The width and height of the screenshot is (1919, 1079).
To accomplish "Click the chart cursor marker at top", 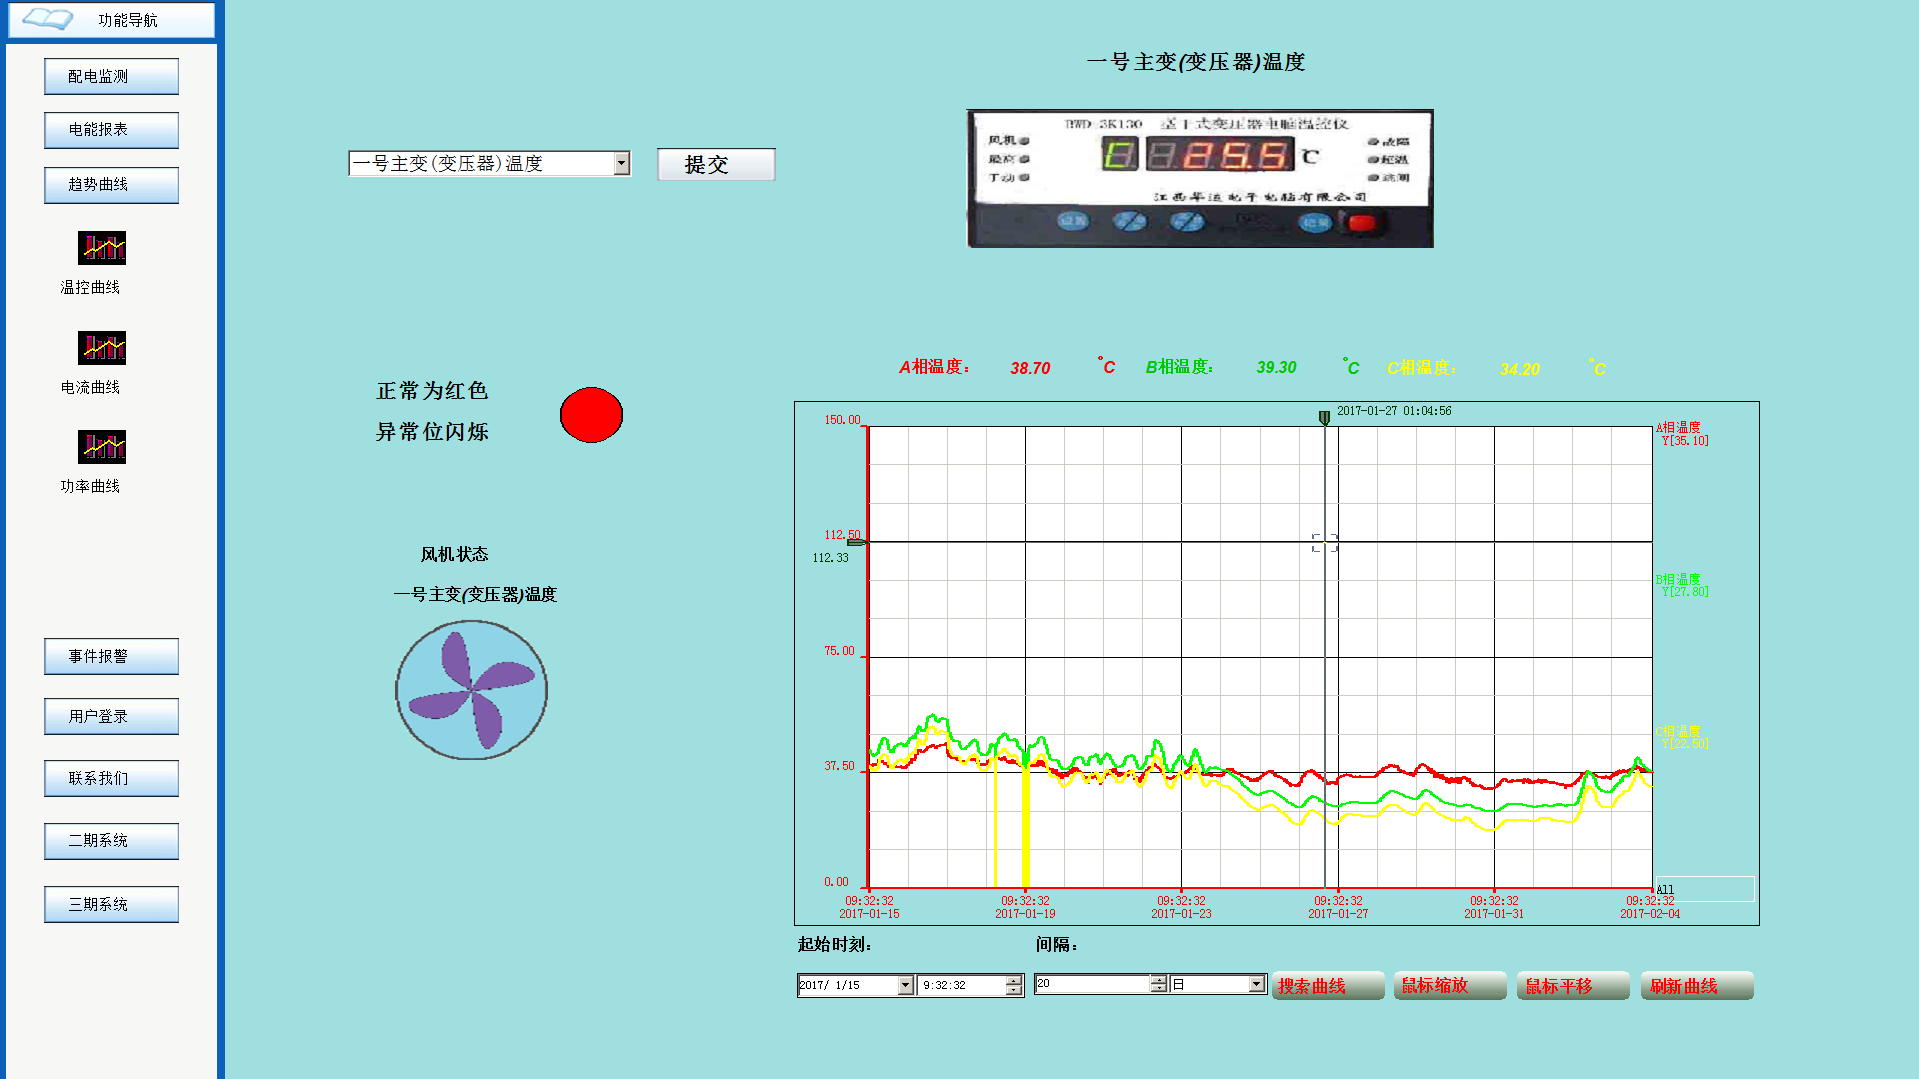I will click(x=1324, y=417).
